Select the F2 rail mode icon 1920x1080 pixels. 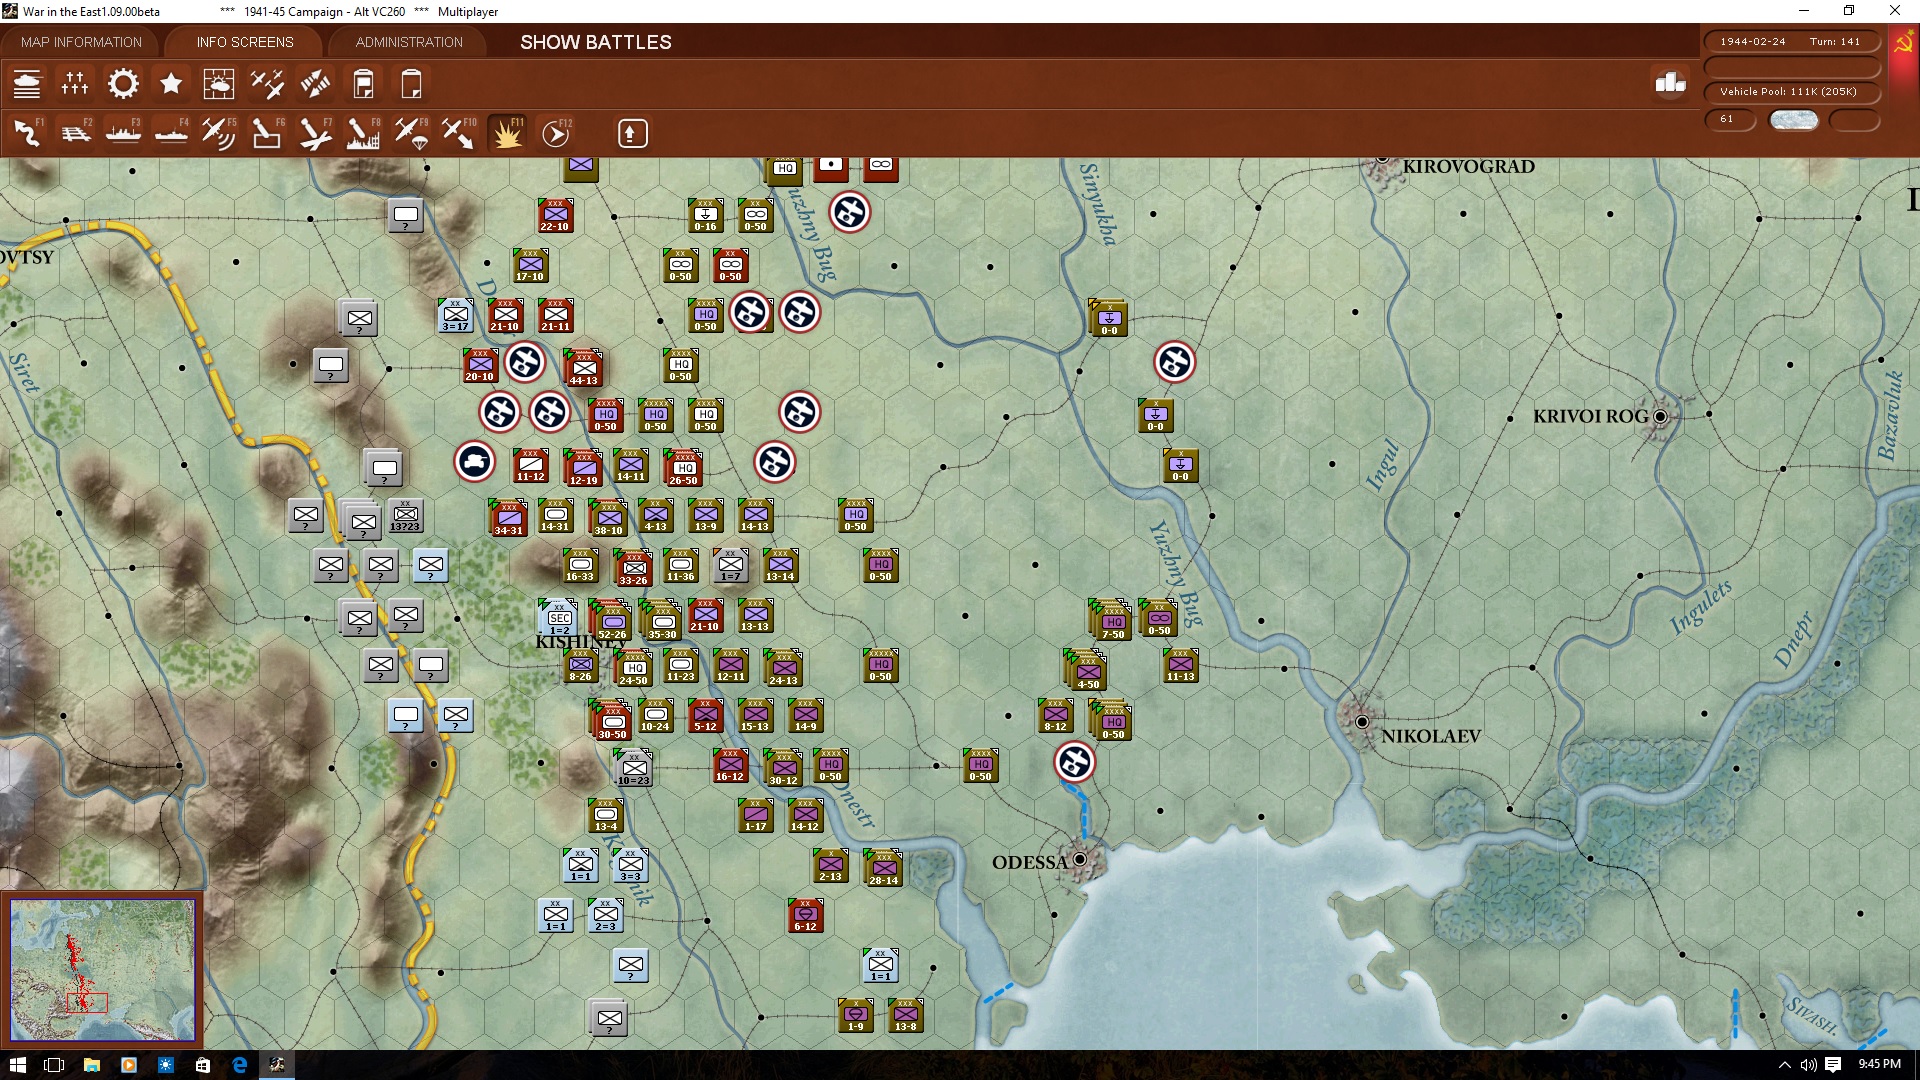point(75,133)
